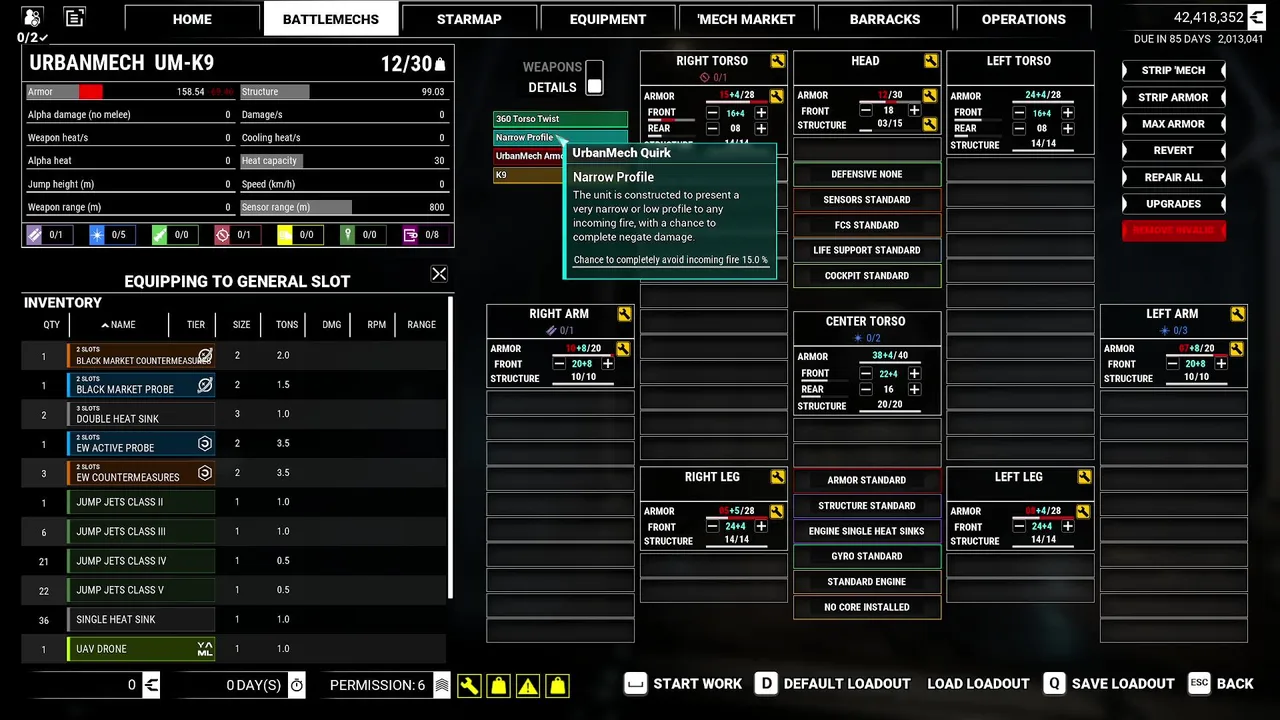The height and width of the screenshot is (720, 1280).
Task: Open the document list icon beside Home
Action: [74, 17]
